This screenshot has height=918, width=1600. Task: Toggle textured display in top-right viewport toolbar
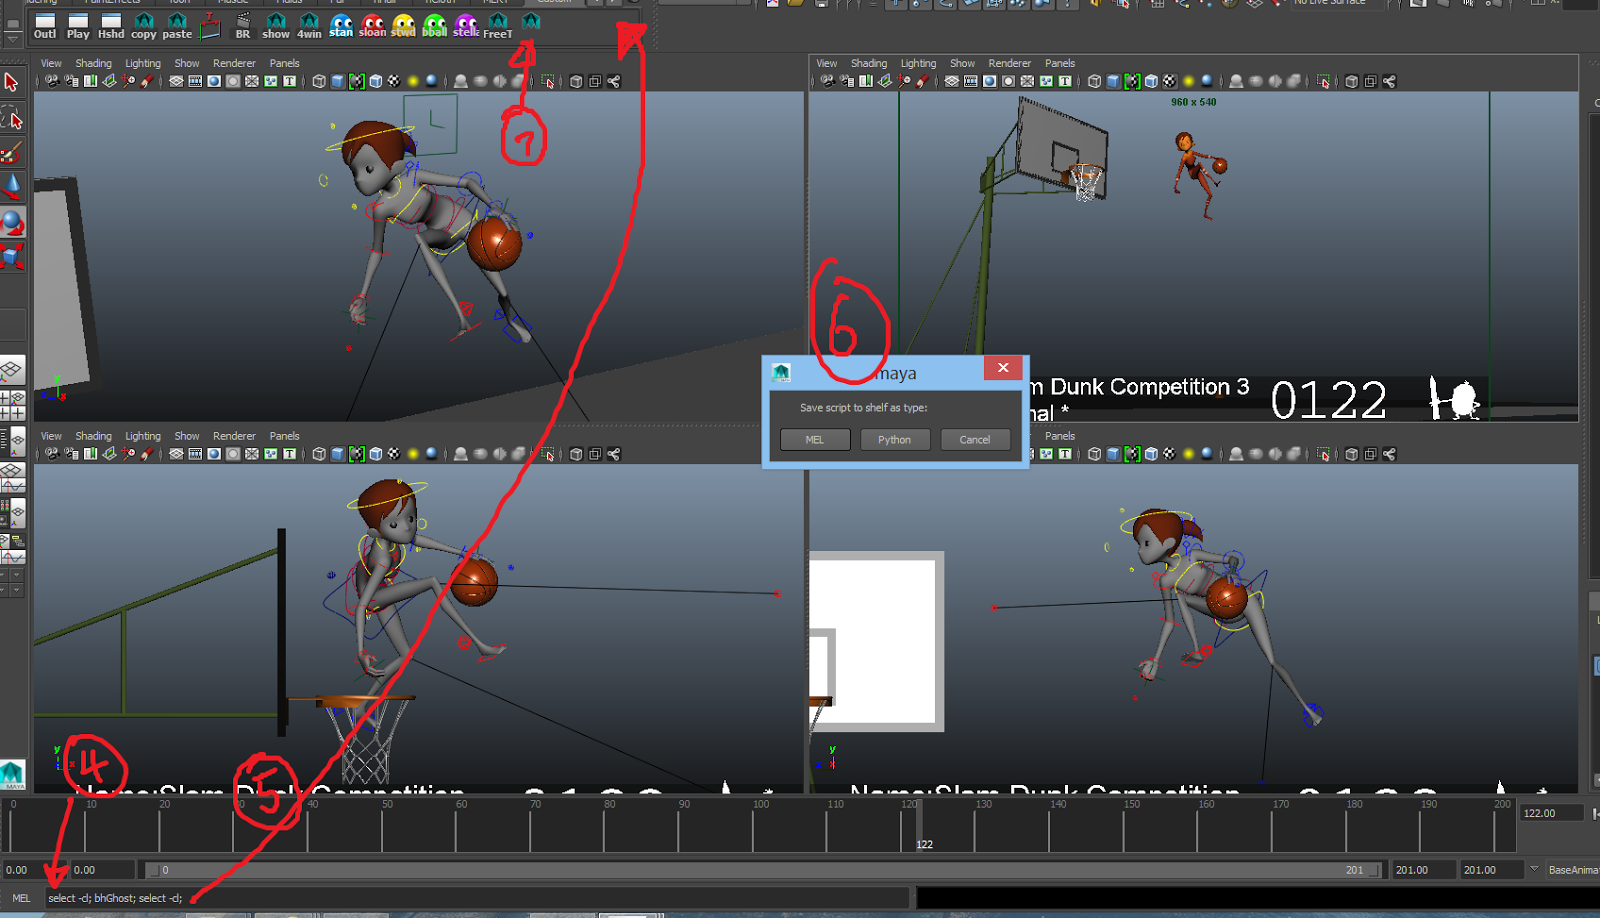(x=1170, y=81)
